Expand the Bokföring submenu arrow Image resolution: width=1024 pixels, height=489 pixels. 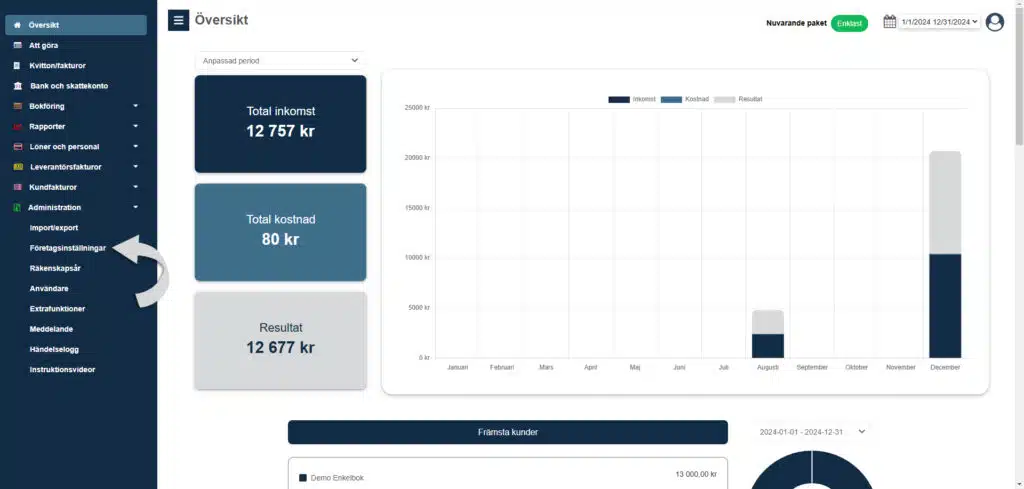[x=135, y=106]
